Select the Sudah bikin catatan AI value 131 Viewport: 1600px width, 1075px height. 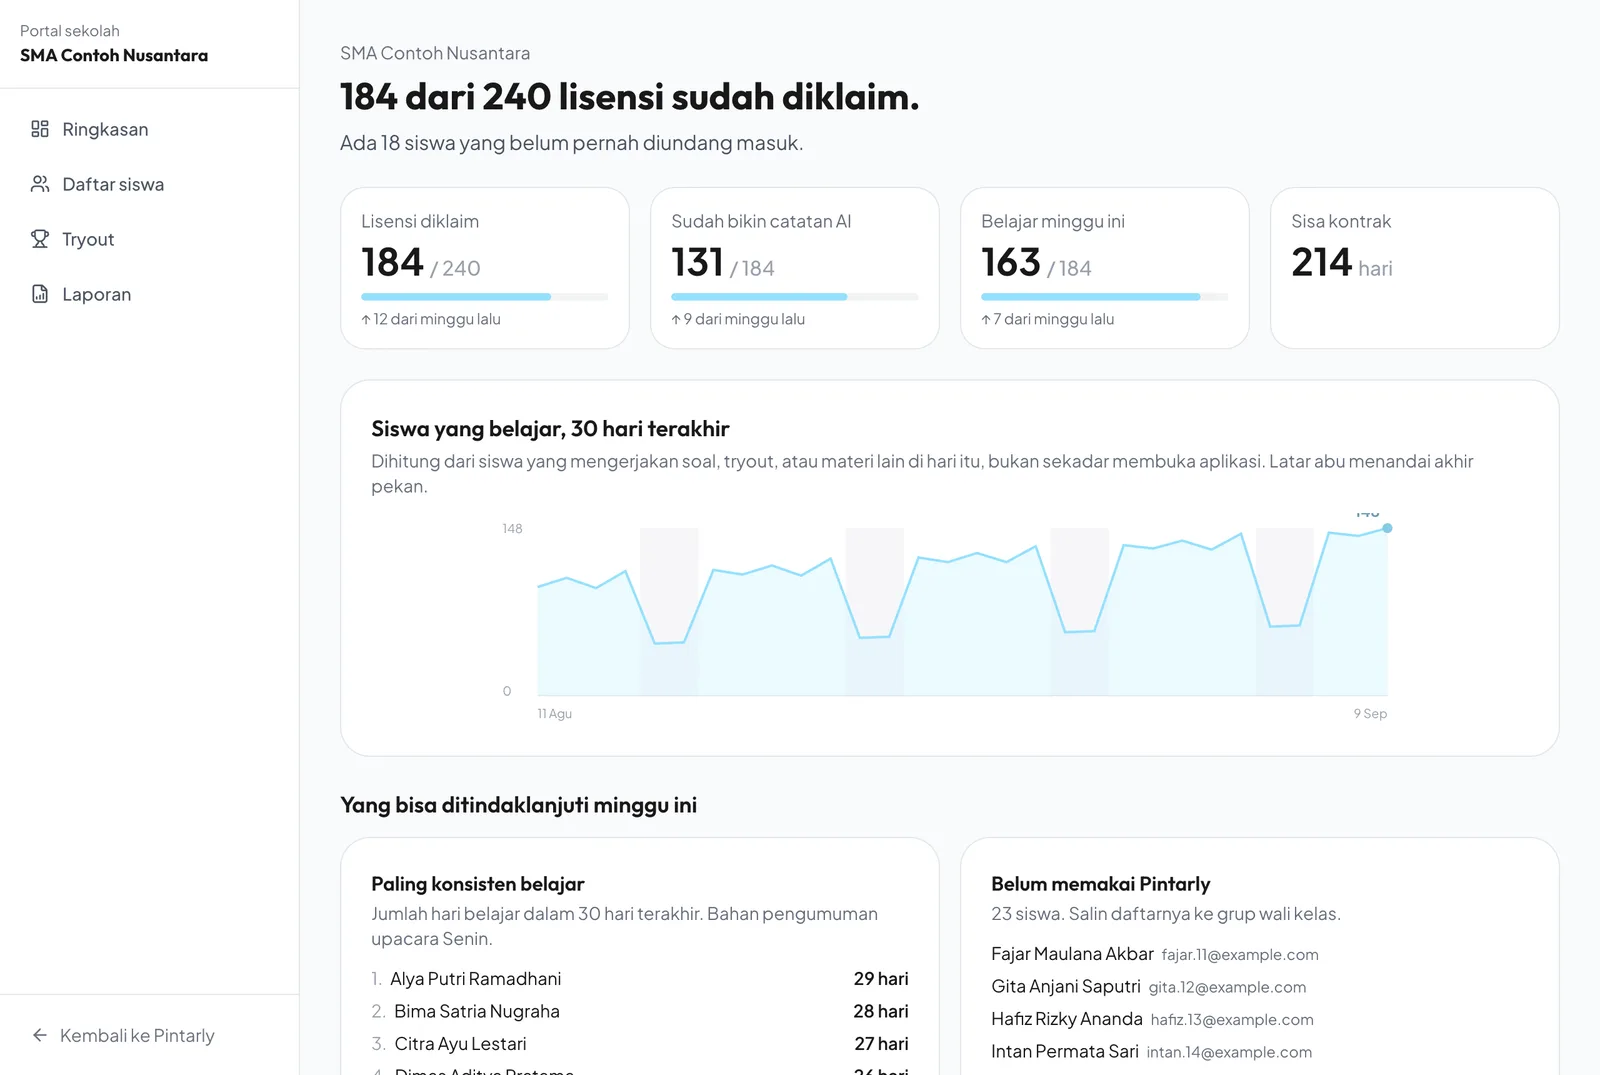coord(697,262)
